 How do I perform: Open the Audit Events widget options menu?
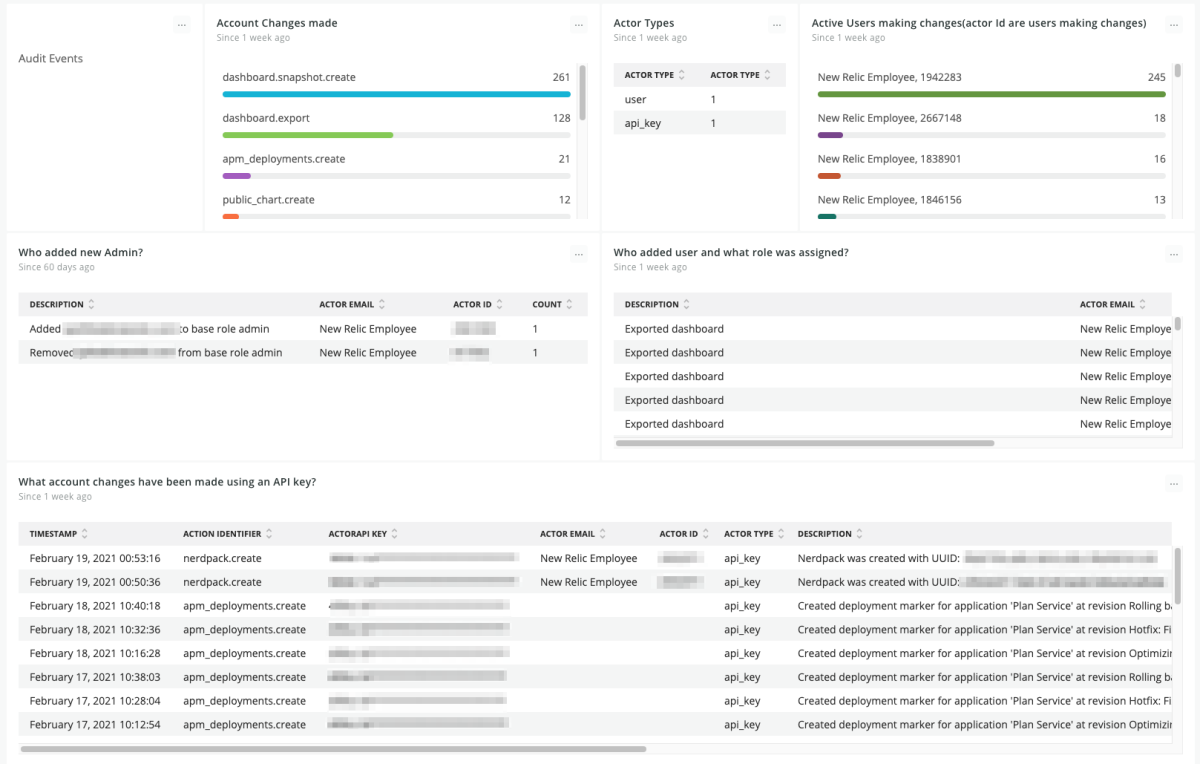click(181, 25)
